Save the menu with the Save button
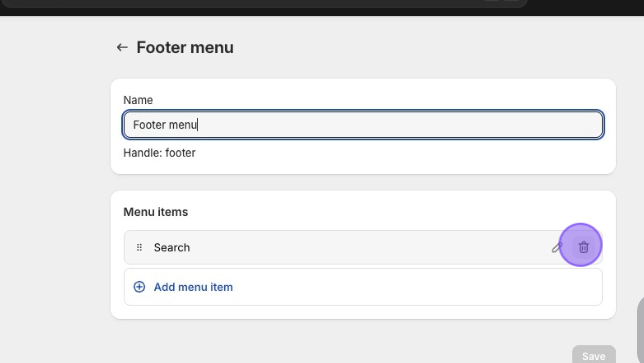The image size is (644, 363). click(x=593, y=356)
